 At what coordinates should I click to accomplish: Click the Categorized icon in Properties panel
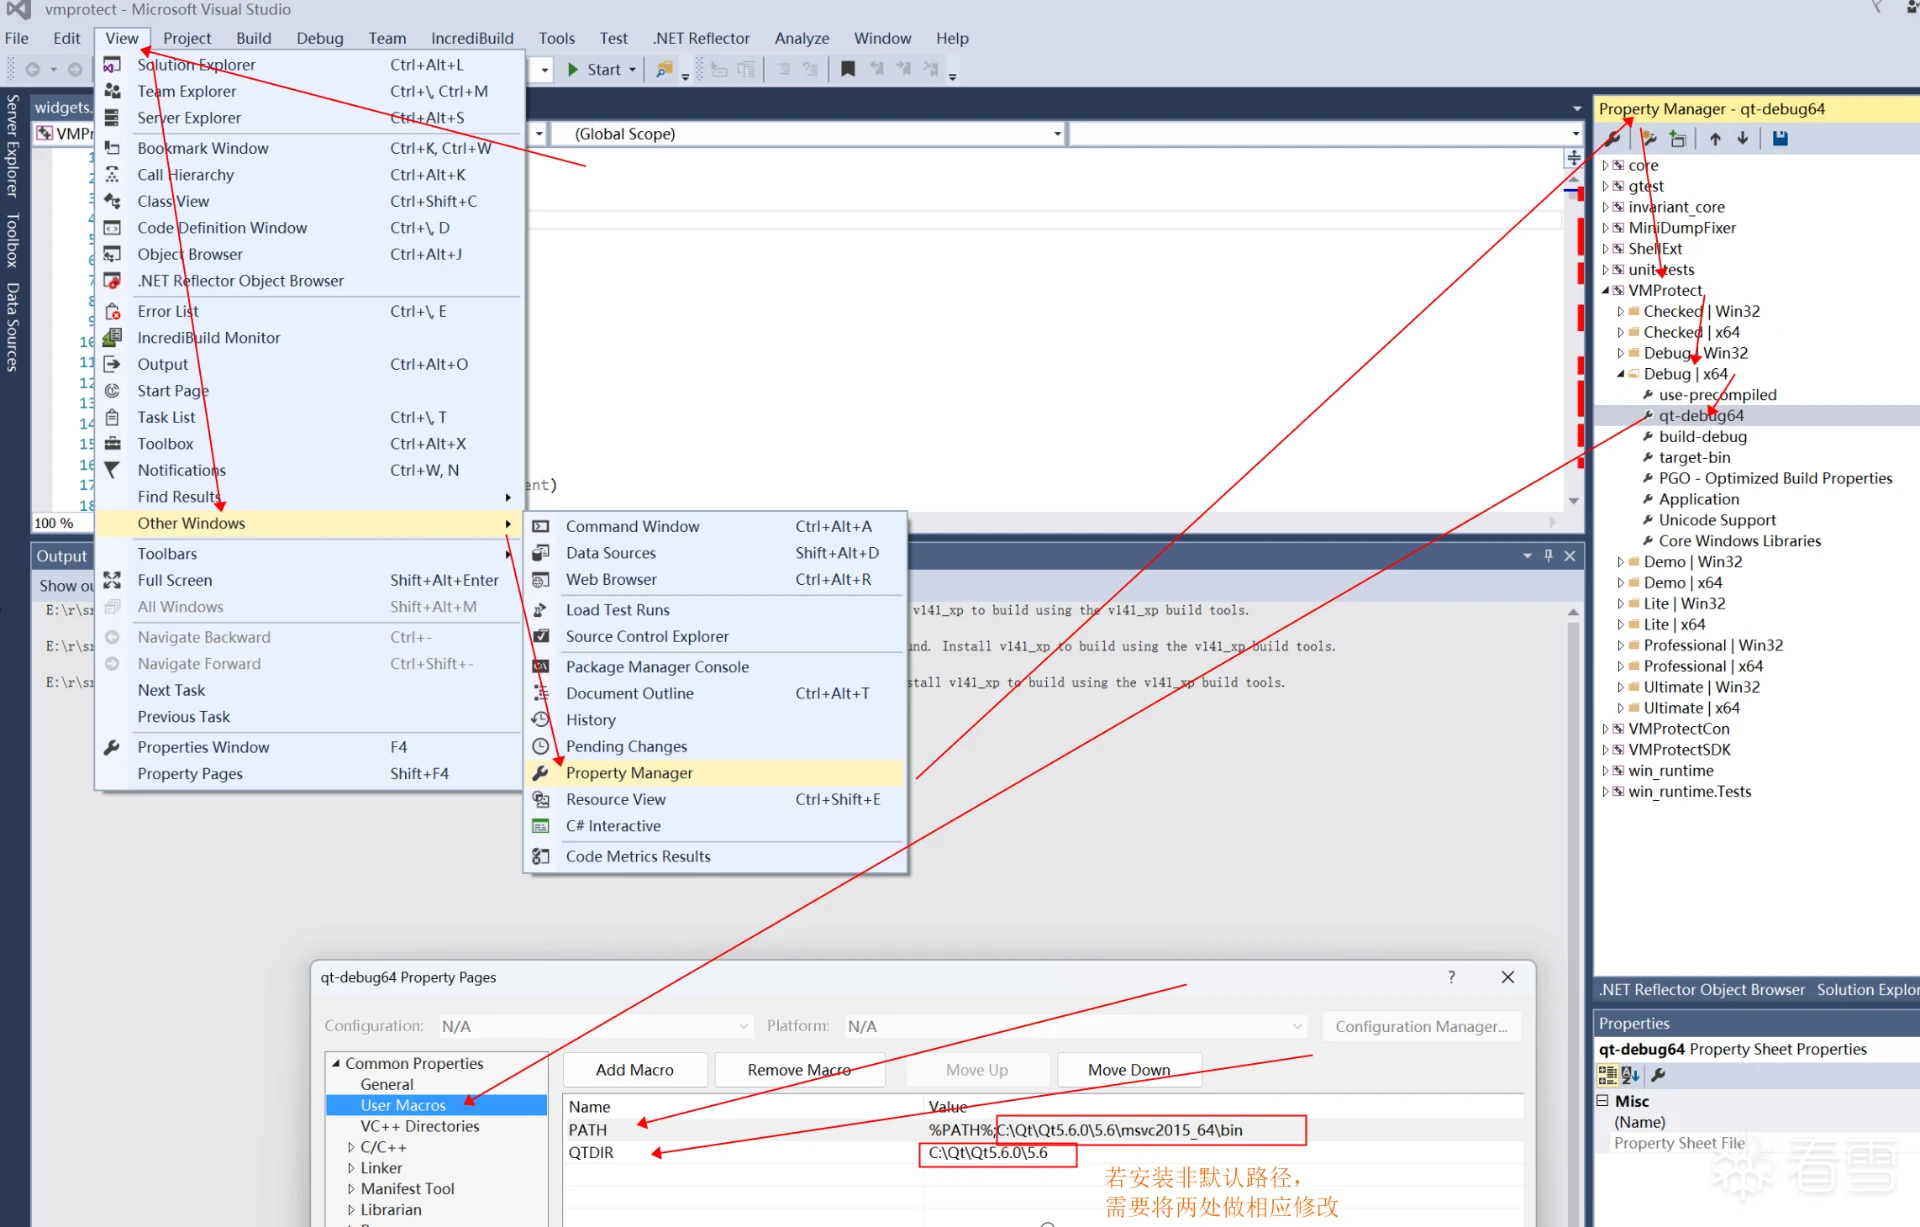tap(1607, 1075)
